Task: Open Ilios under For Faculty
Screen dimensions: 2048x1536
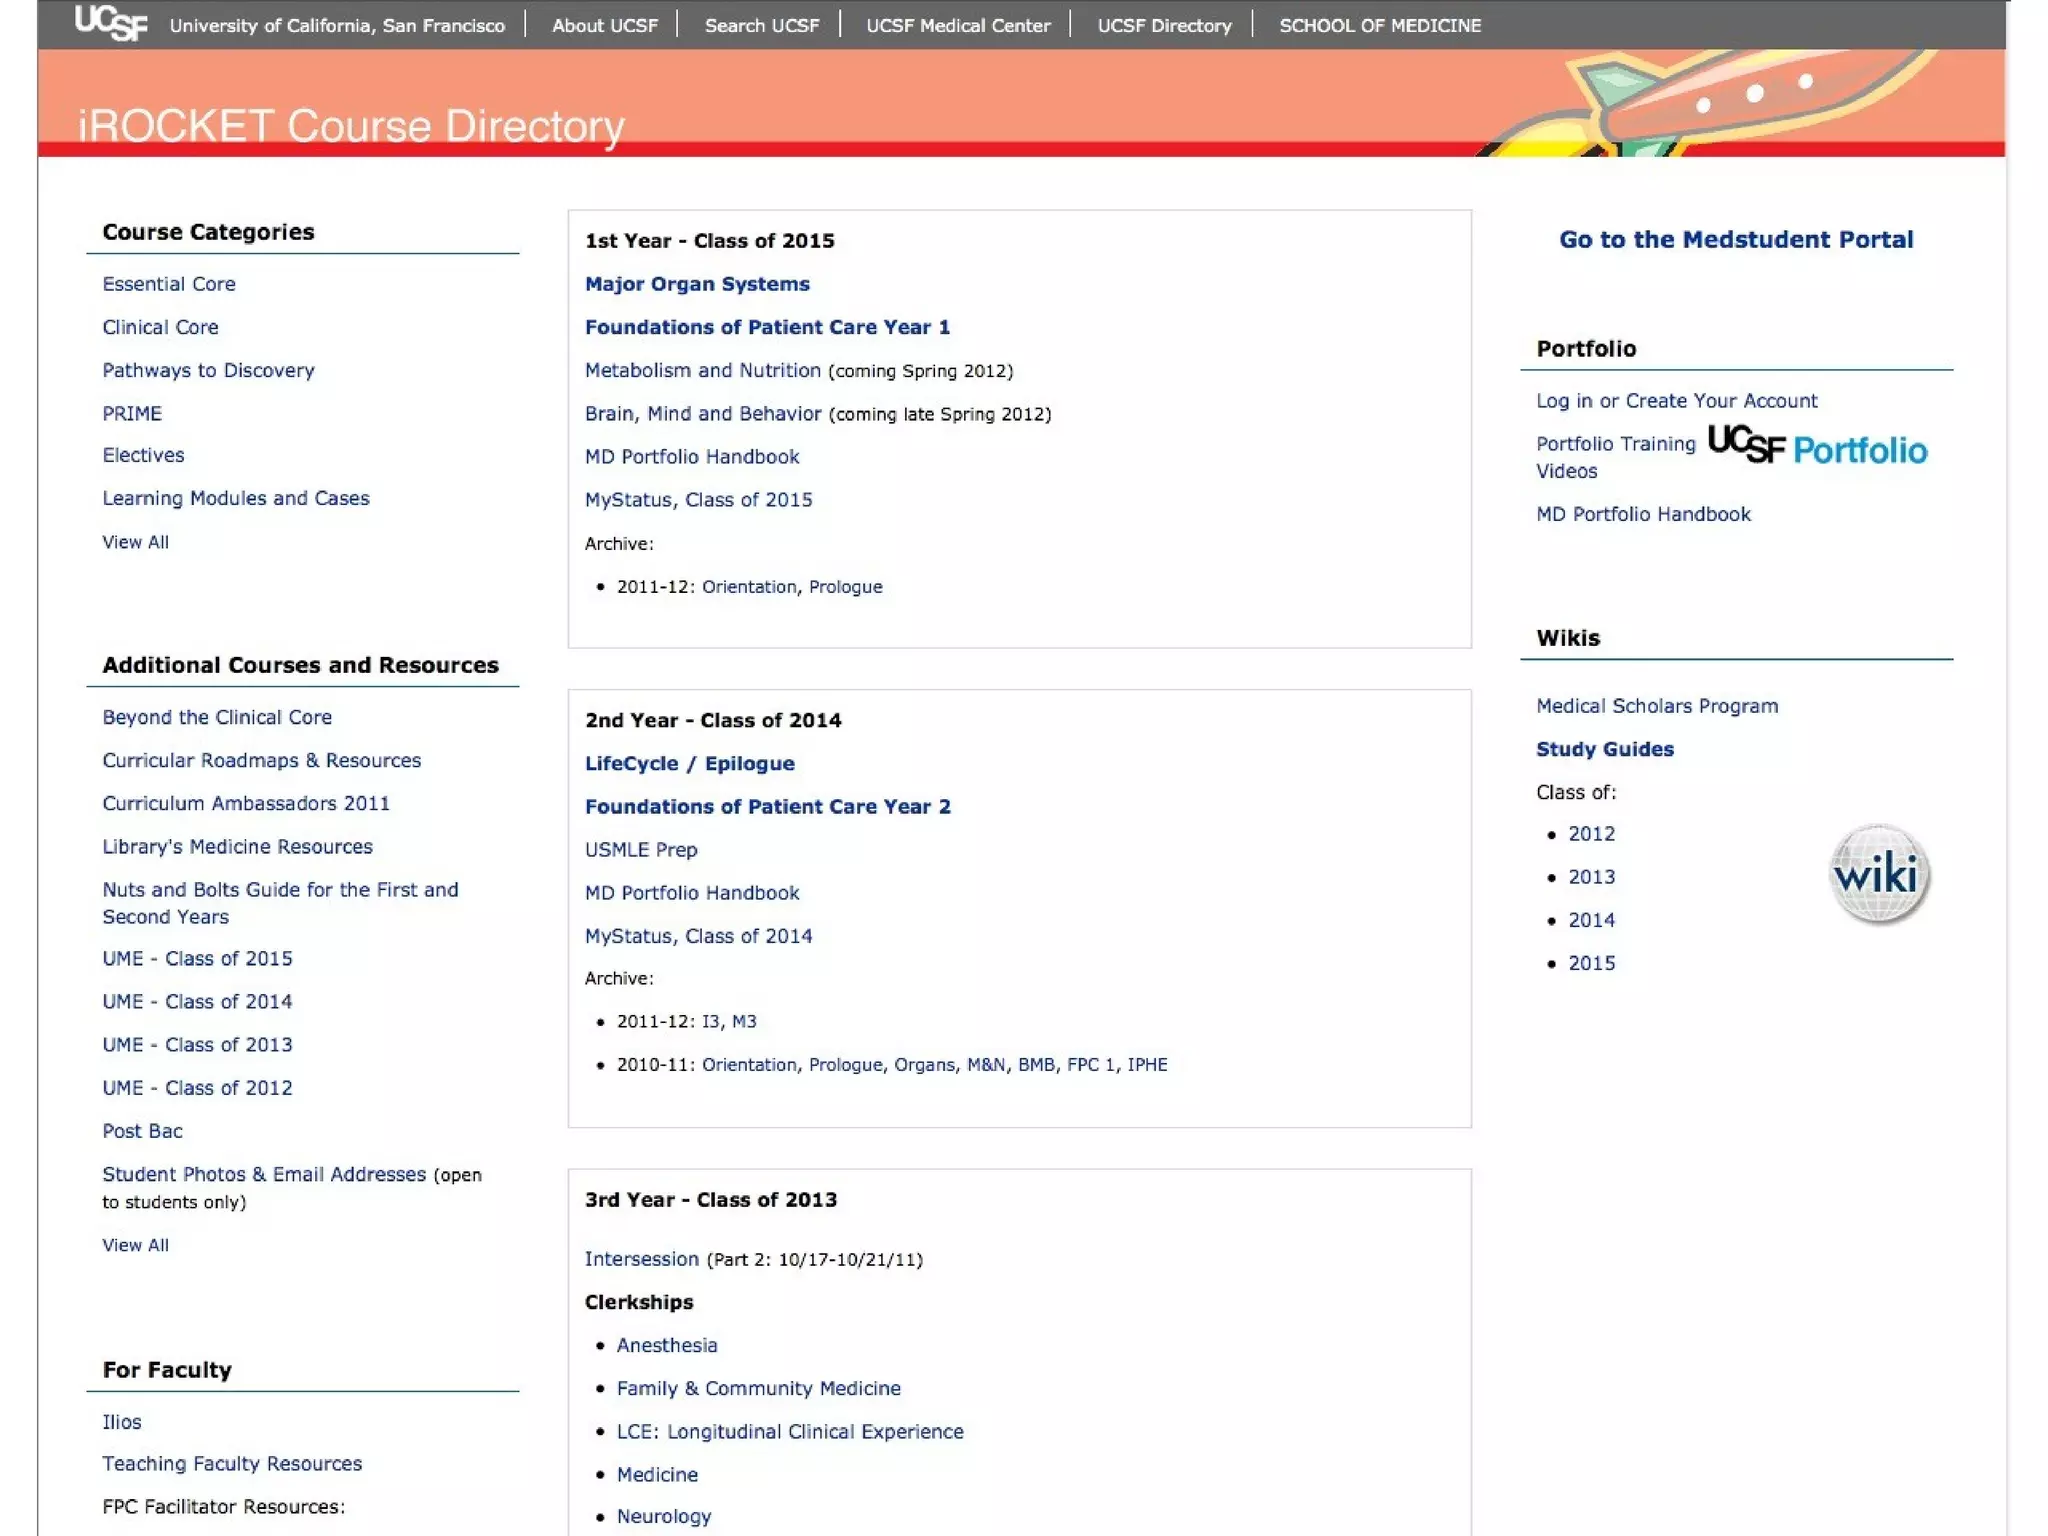Action: point(122,1422)
